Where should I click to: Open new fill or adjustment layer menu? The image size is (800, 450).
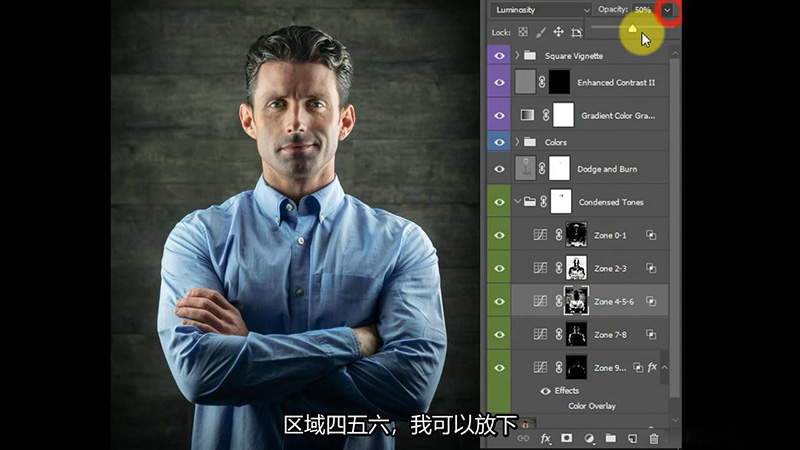[589, 438]
